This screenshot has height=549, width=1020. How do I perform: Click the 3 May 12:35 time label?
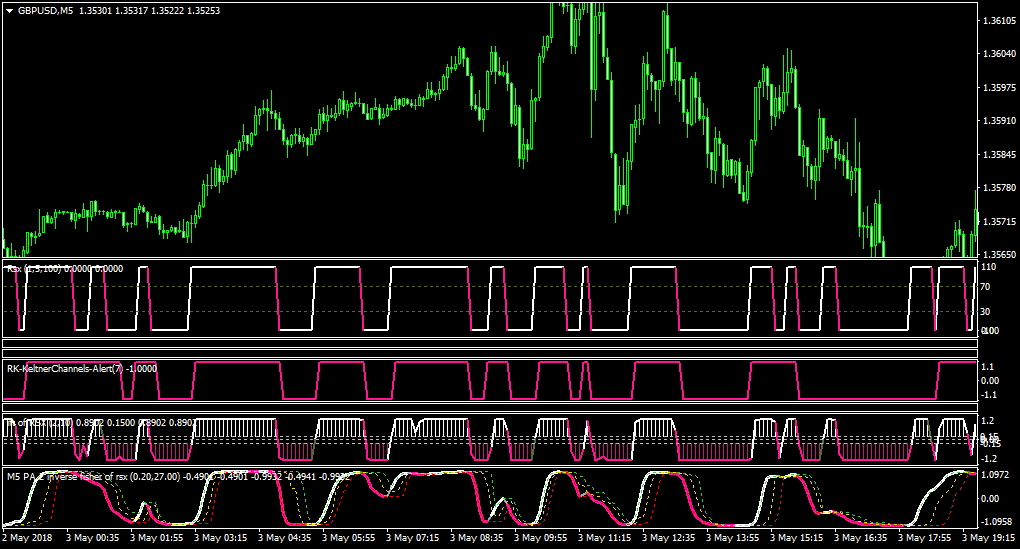click(669, 538)
